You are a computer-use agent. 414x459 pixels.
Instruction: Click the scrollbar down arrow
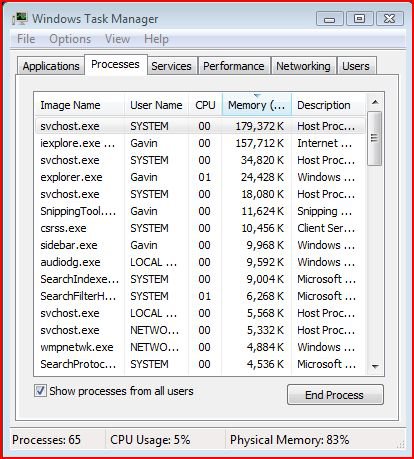[x=375, y=366]
